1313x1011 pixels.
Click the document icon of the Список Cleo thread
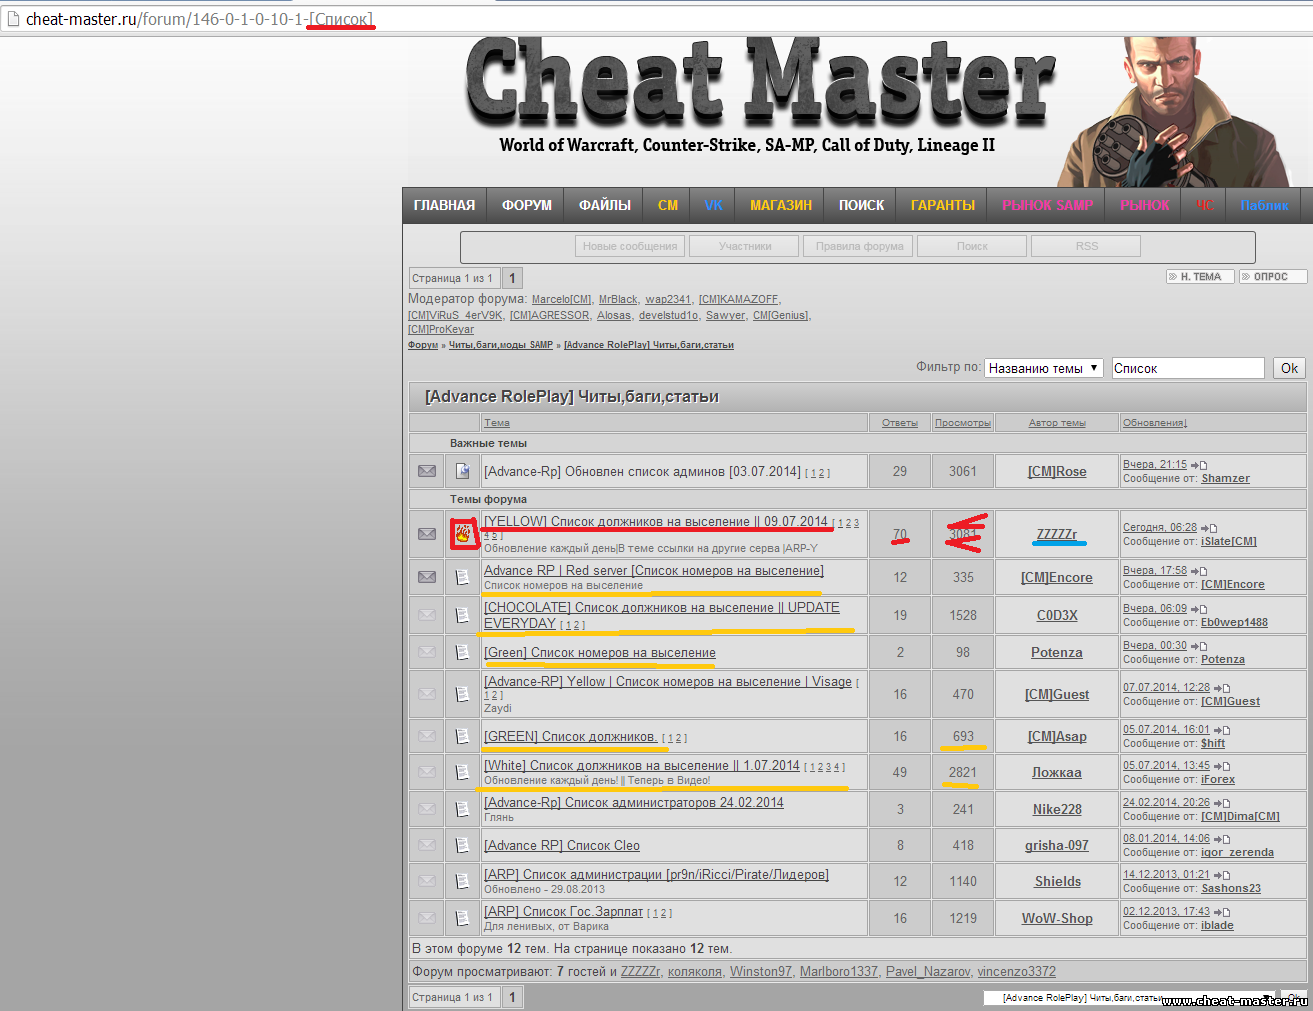pyautogui.click(x=462, y=845)
